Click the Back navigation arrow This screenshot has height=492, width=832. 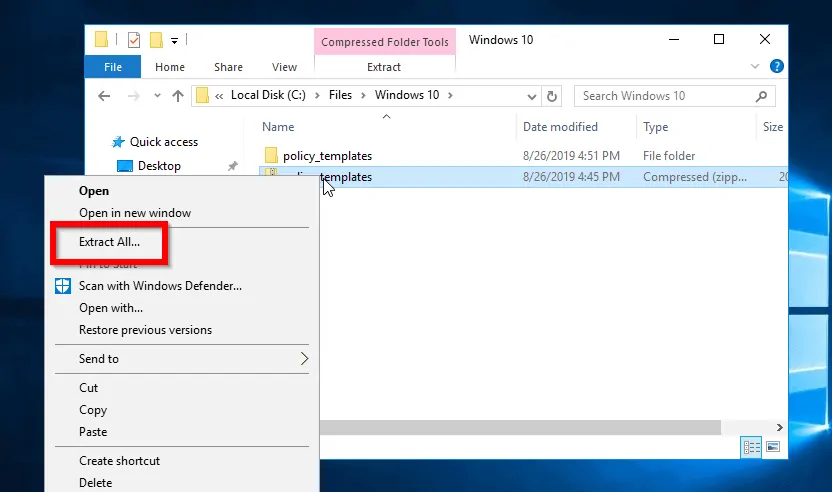104,96
